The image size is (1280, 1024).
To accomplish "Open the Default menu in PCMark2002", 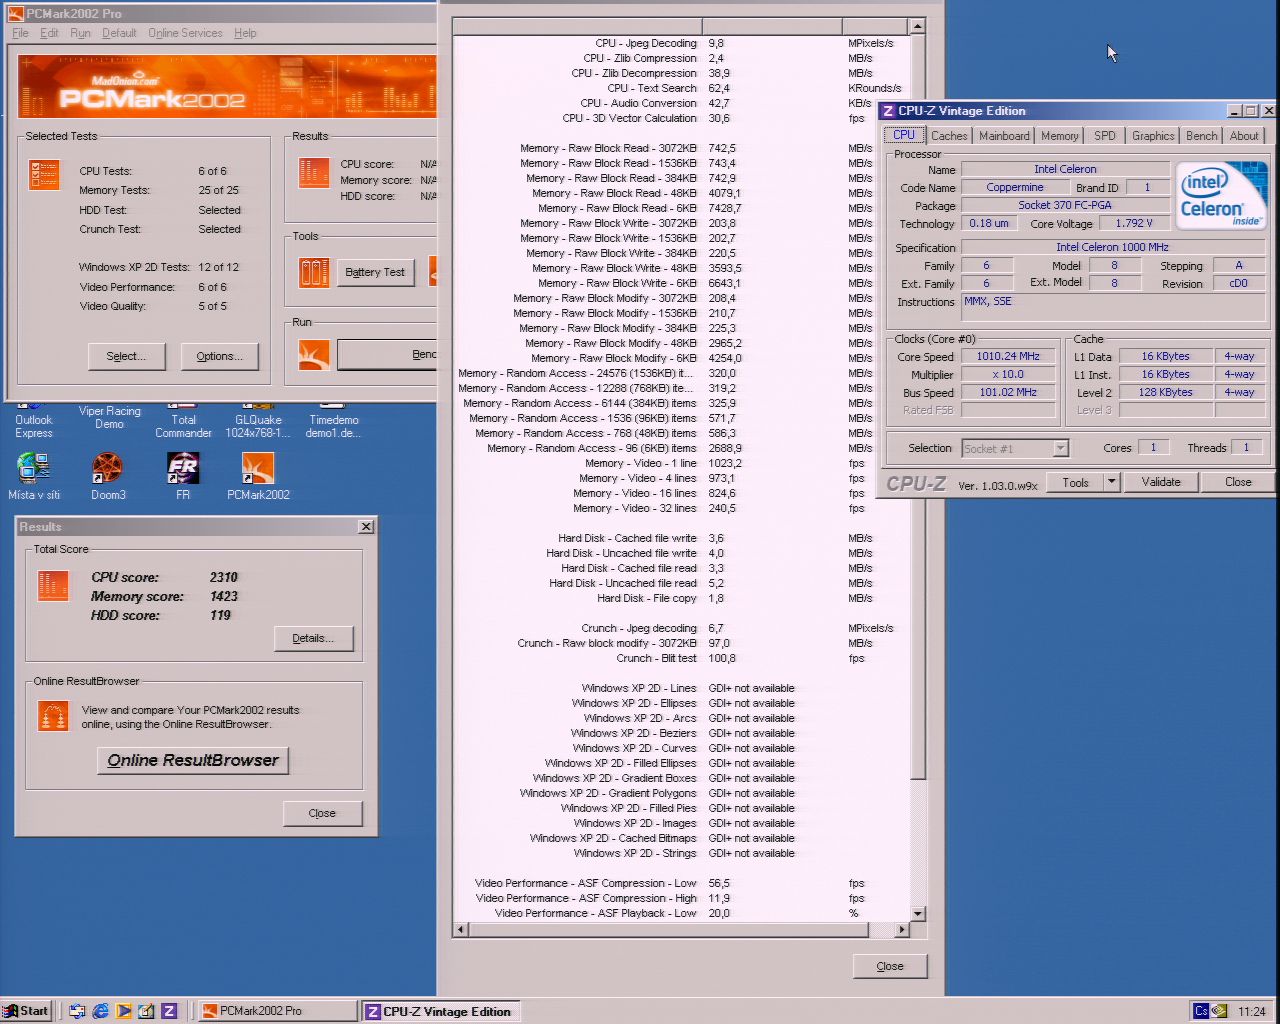I will 119,33.
